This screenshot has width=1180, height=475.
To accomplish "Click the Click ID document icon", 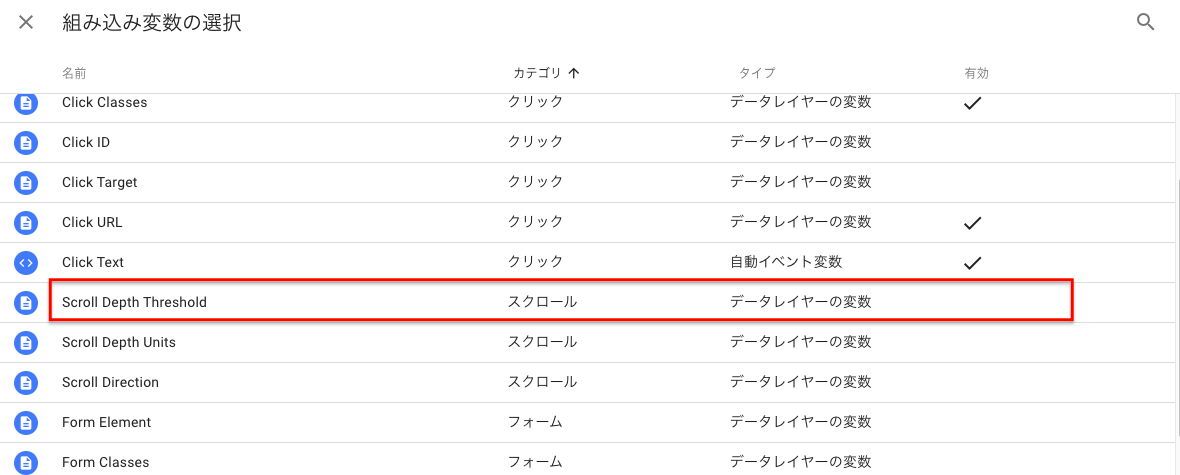I will click(x=26, y=142).
